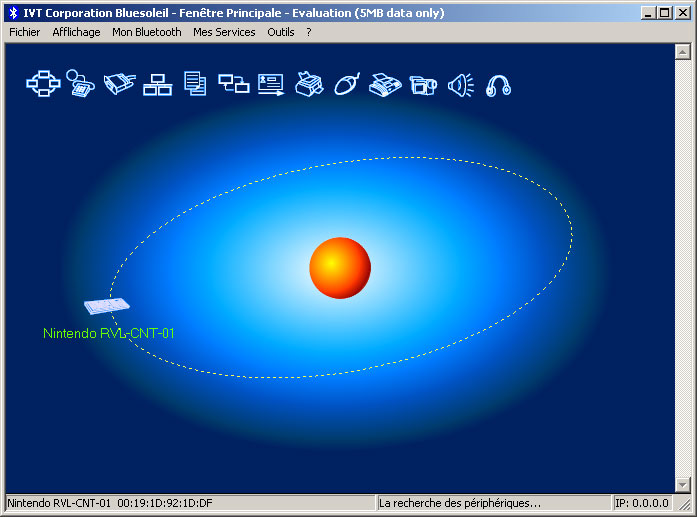
Task: Select the File Transfer documents icon
Action: [x=195, y=84]
